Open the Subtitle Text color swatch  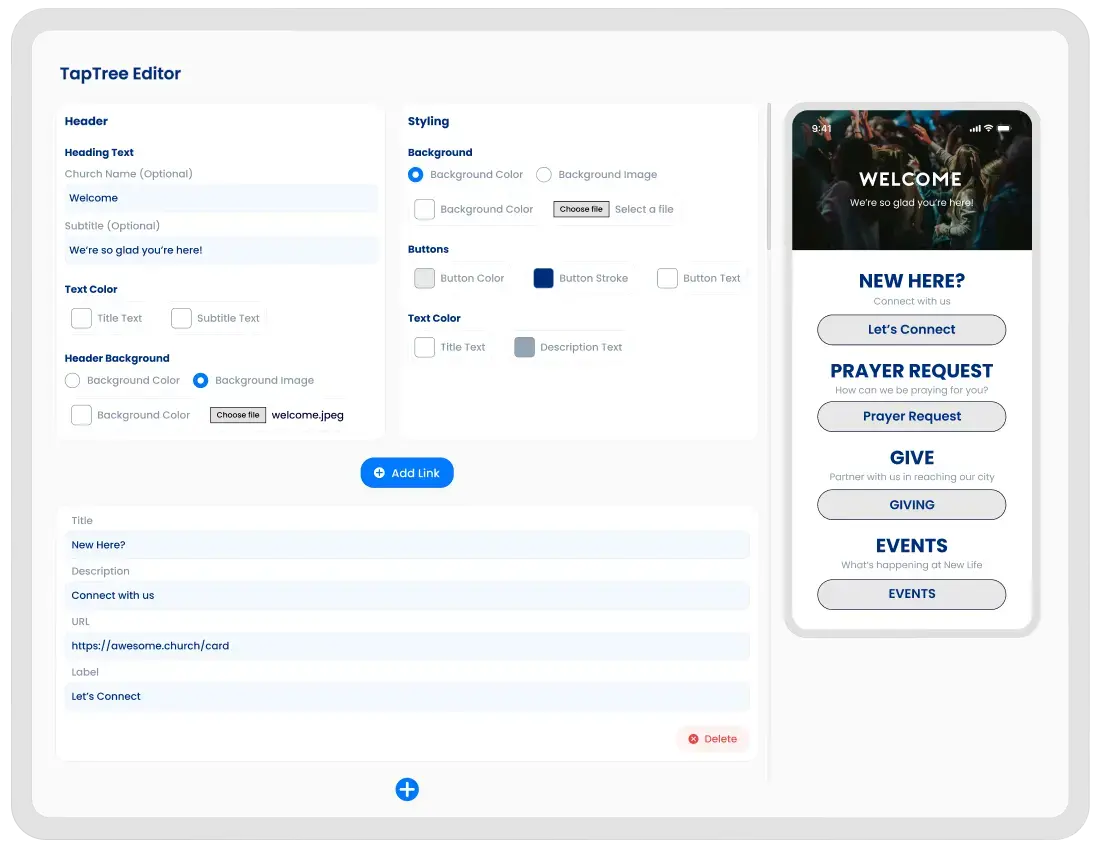tap(181, 318)
